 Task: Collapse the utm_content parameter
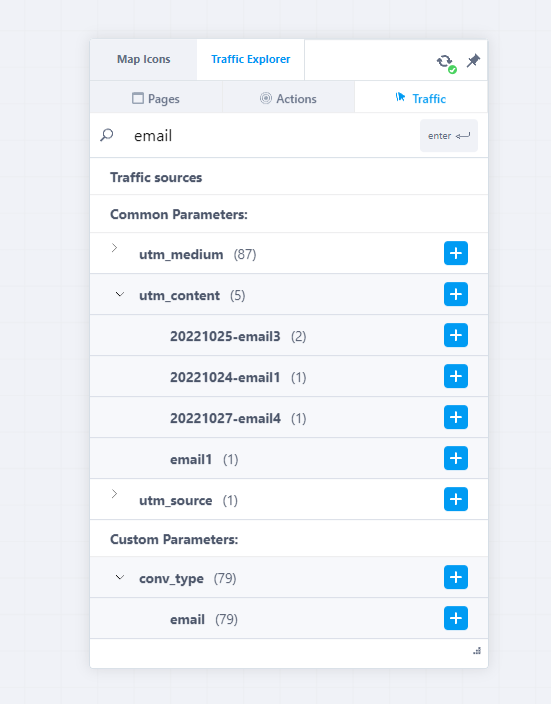[x=119, y=295]
